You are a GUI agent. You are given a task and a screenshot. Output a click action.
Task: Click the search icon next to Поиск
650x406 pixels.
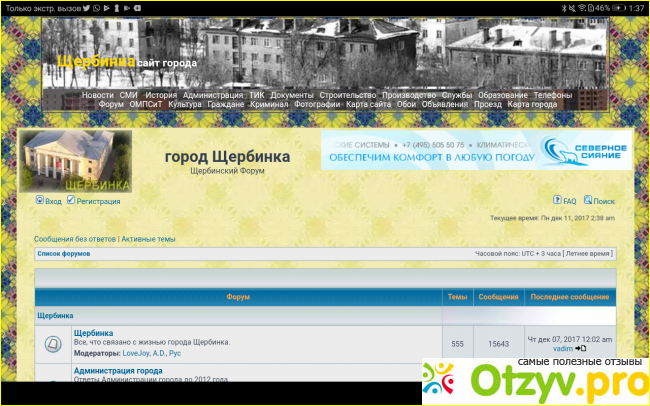588,201
